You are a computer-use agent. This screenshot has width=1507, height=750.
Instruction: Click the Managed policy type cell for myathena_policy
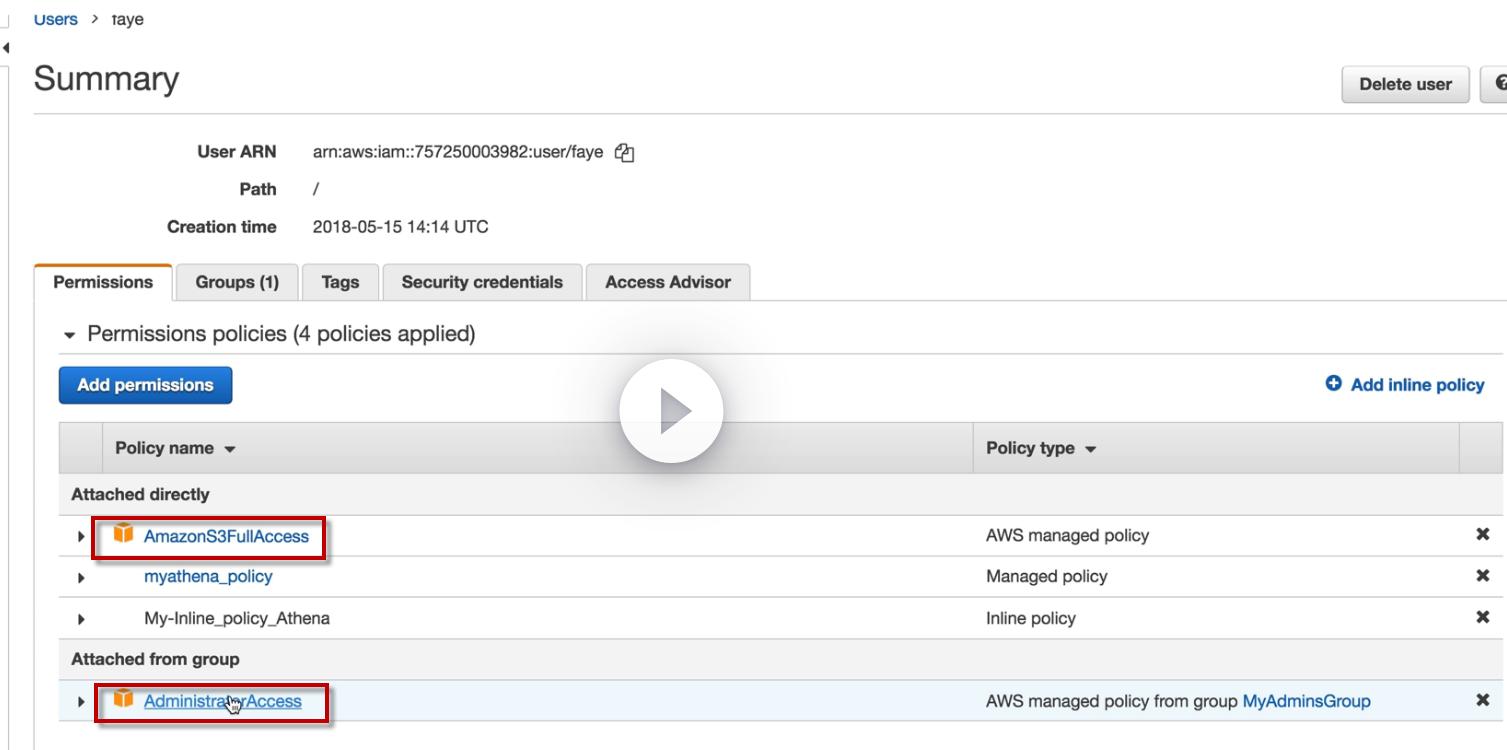[1047, 576]
